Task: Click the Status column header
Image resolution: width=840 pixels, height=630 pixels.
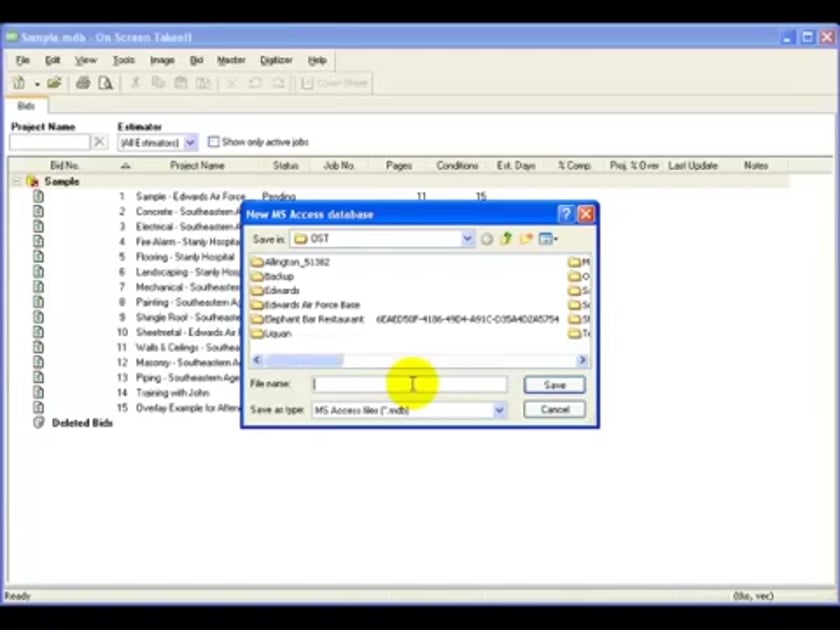Action: tap(285, 166)
